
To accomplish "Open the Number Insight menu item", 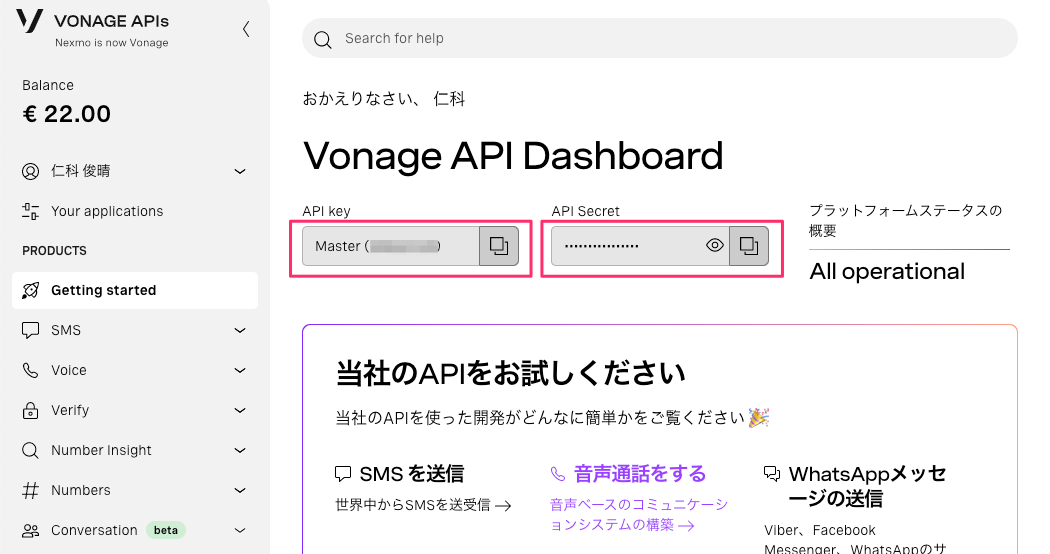I will (135, 450).
